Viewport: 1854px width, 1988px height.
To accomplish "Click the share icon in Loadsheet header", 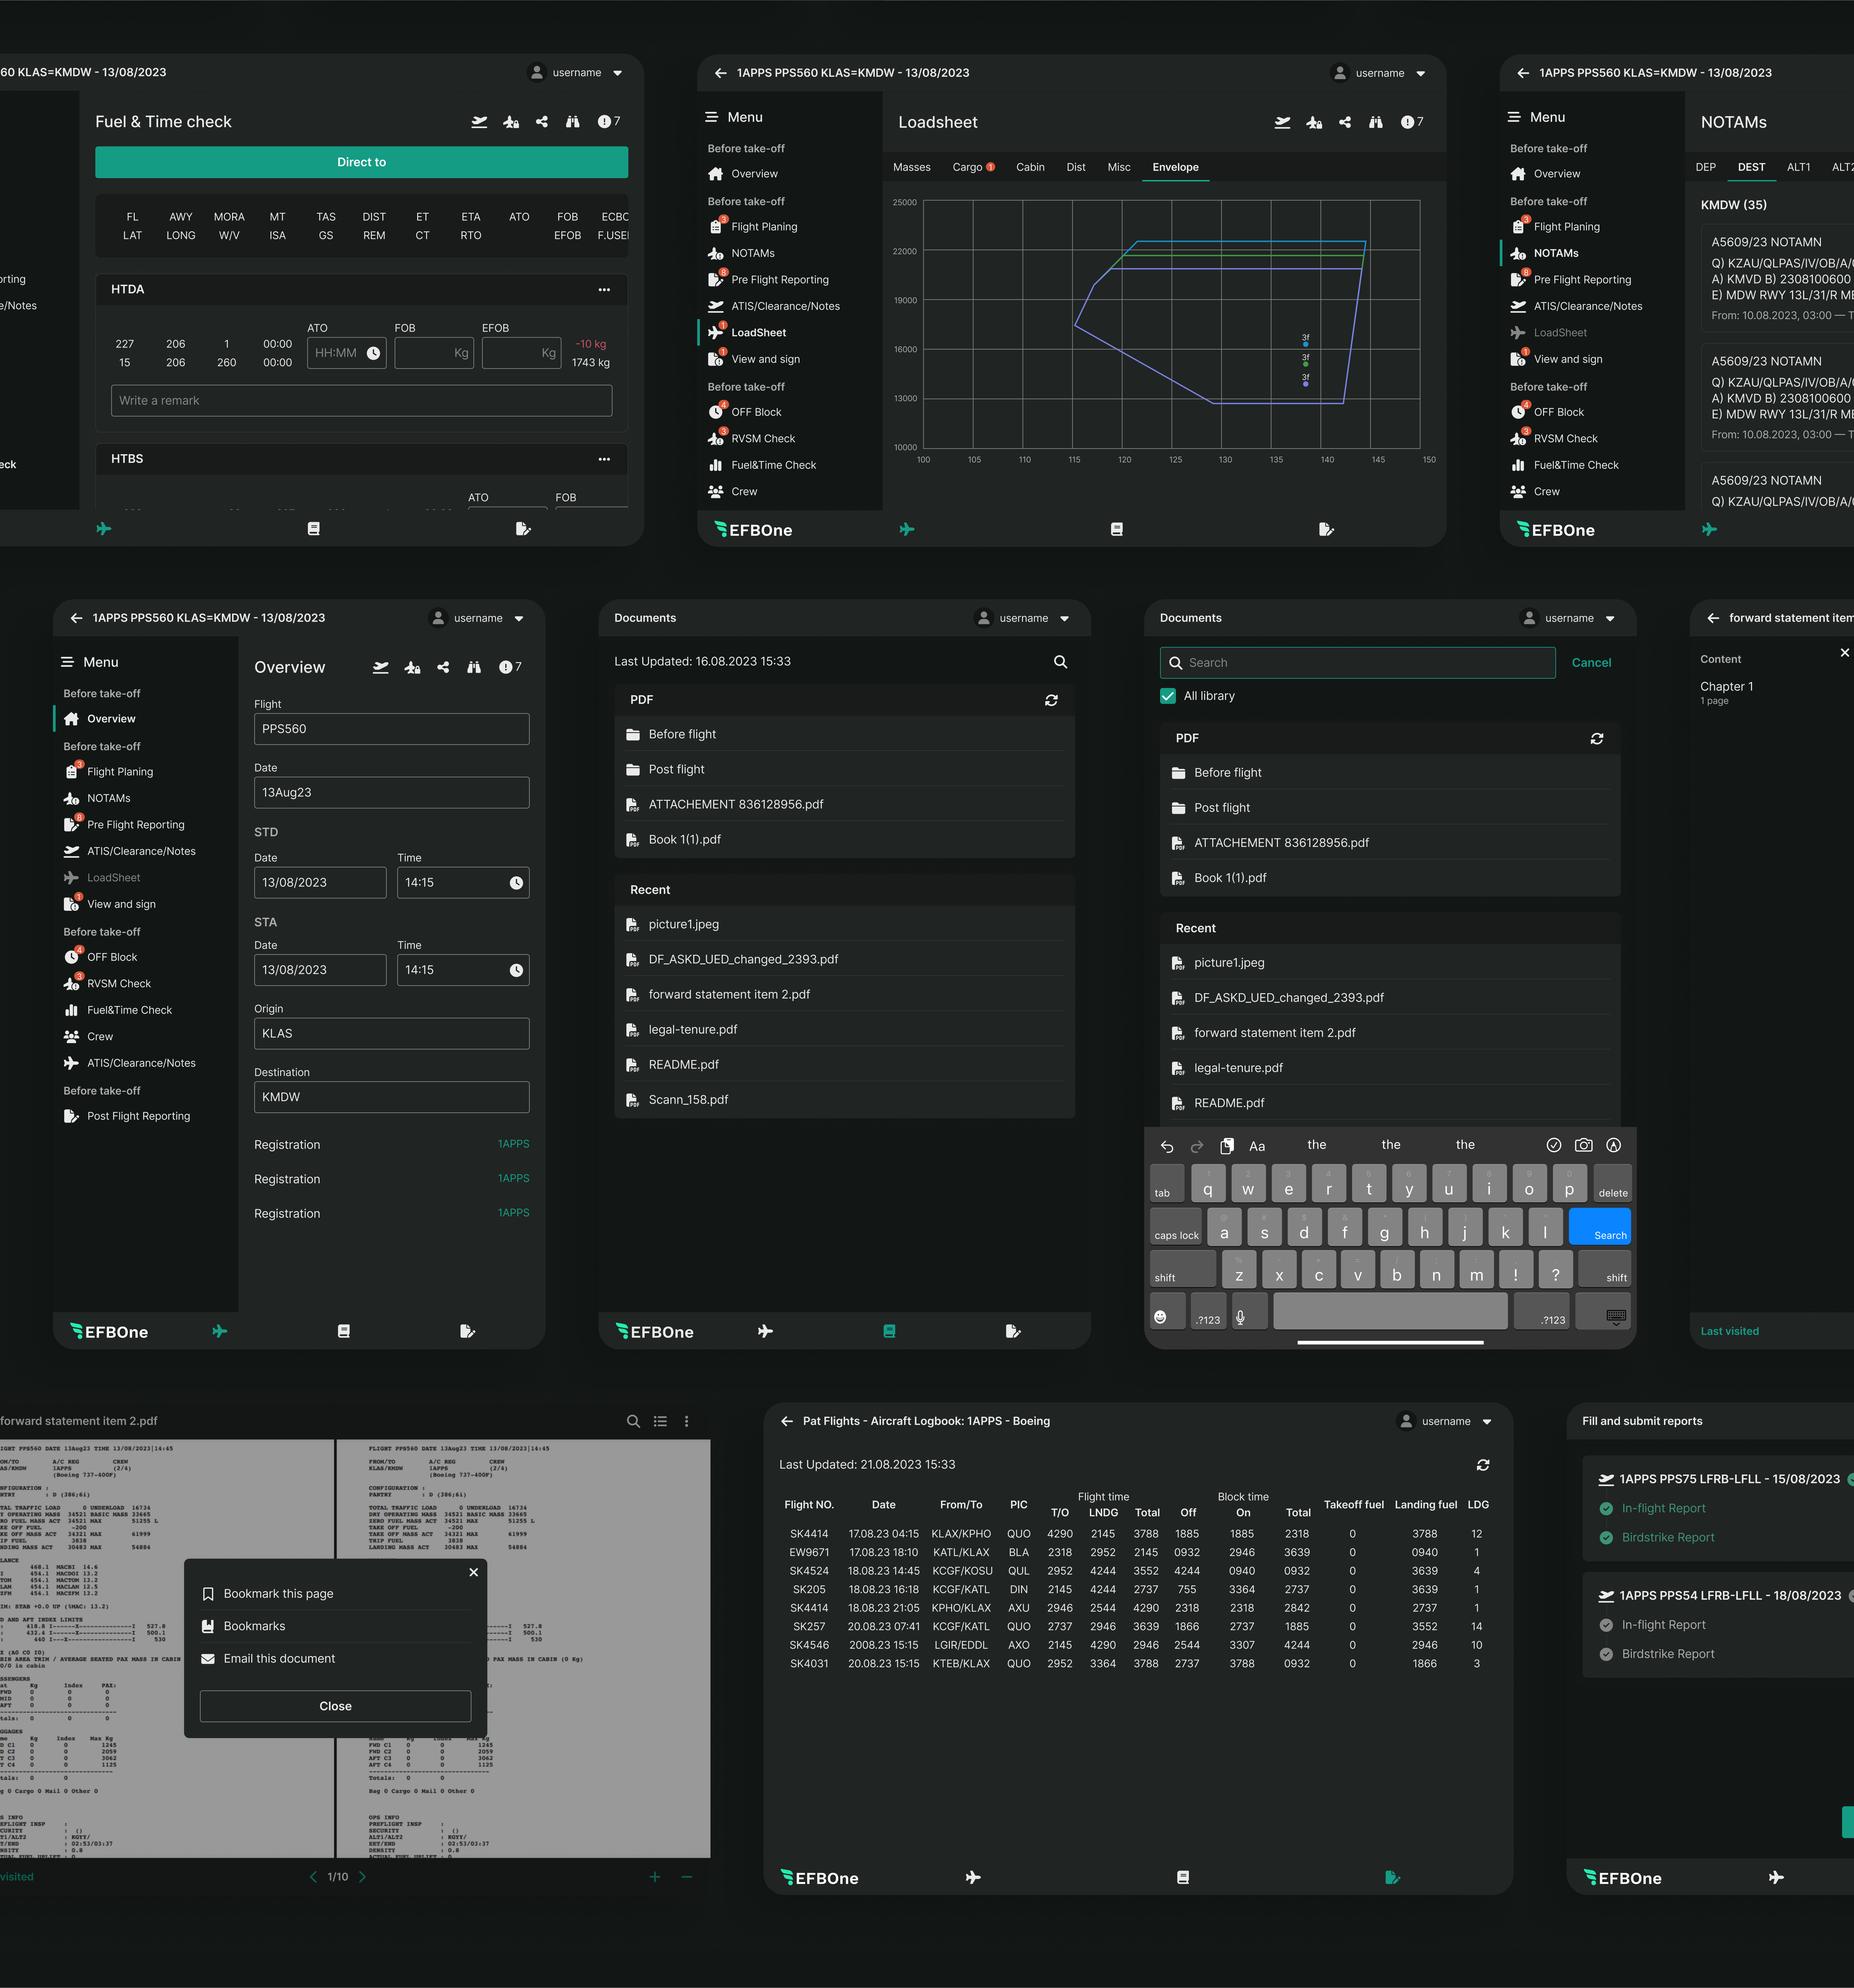I will [1345, 122].
